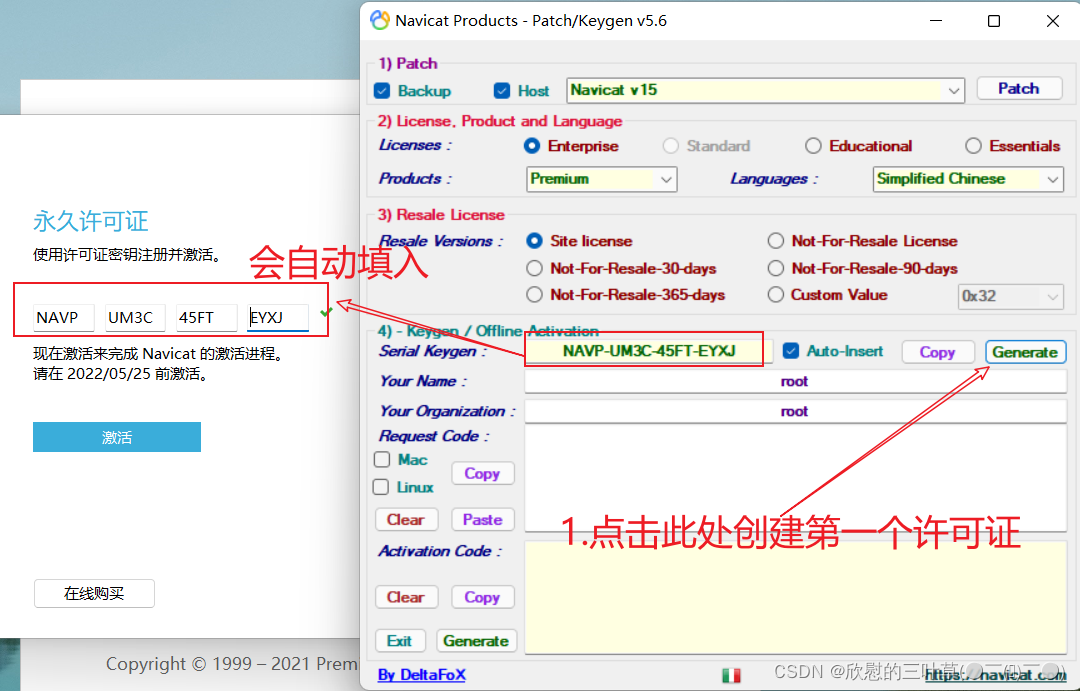1080x691 pixels.
Task: Choose Not-For-Resale License option
Action: tap(776, 240)
